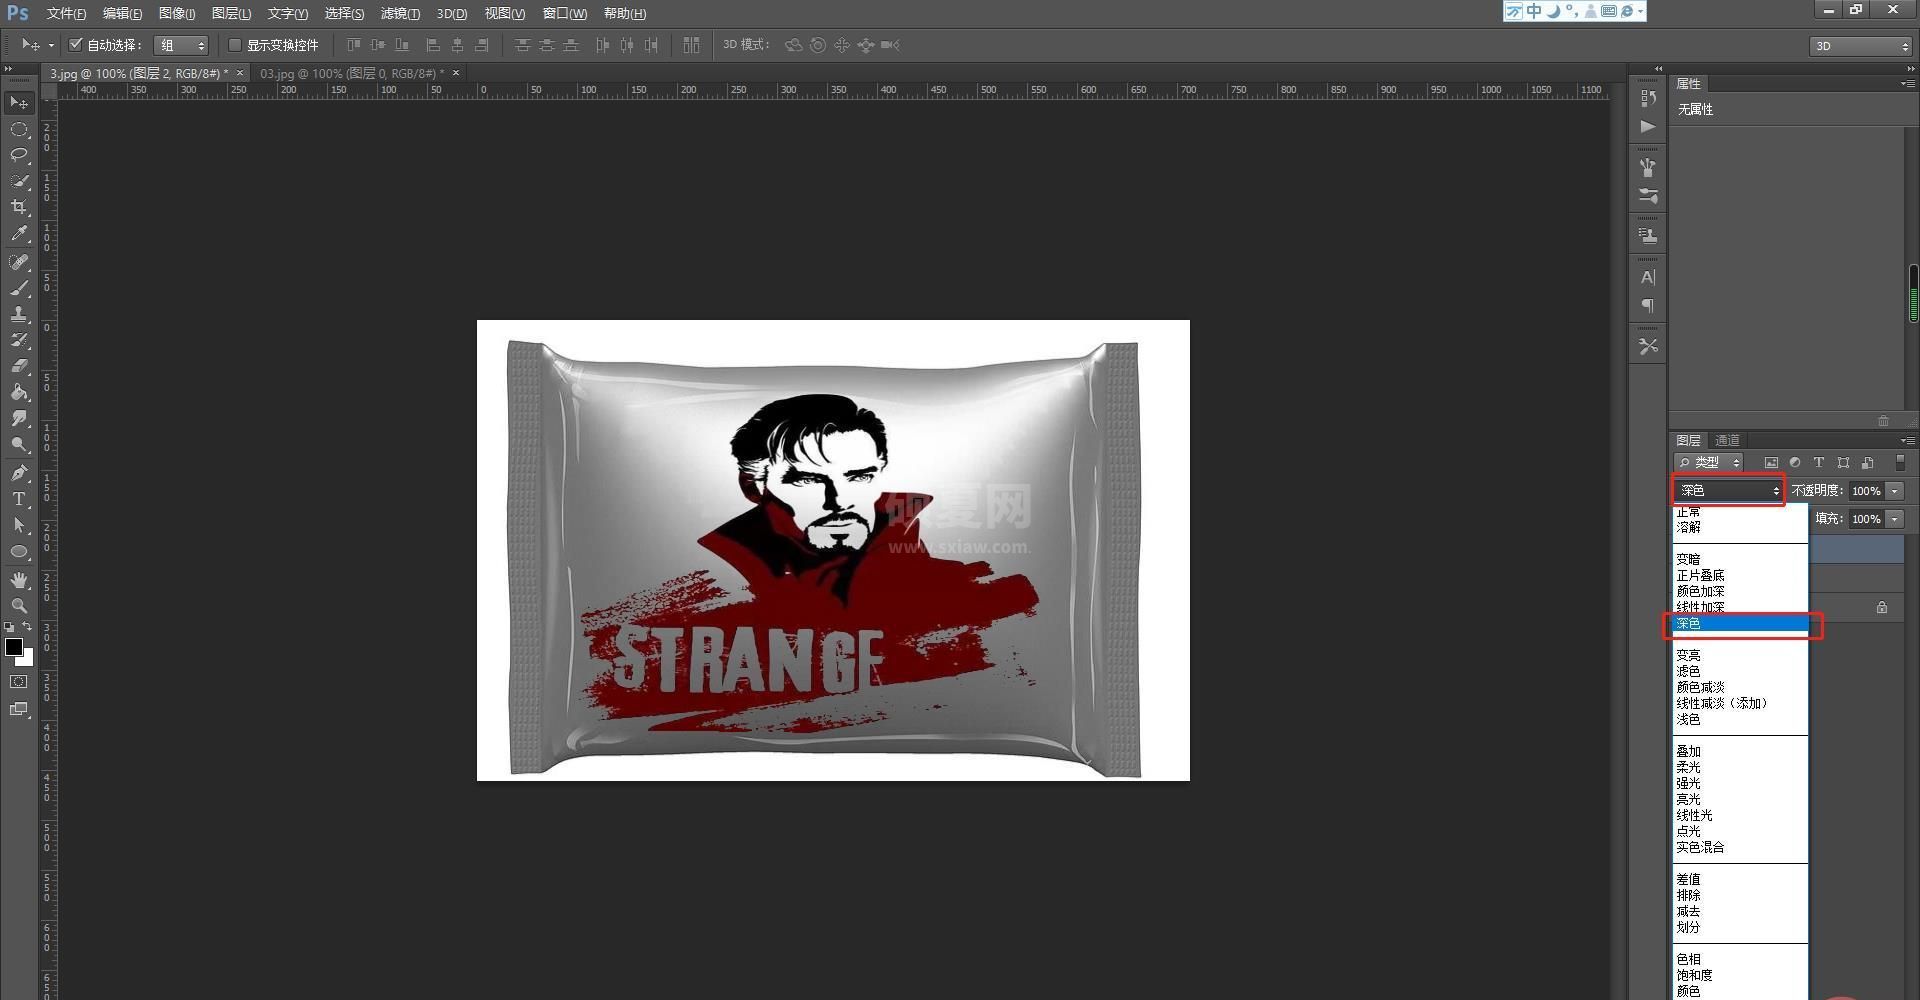Select the Eyedropper tool
Image resolution: width=1920 pixels, height=1000 pixels.
(19, 234)
